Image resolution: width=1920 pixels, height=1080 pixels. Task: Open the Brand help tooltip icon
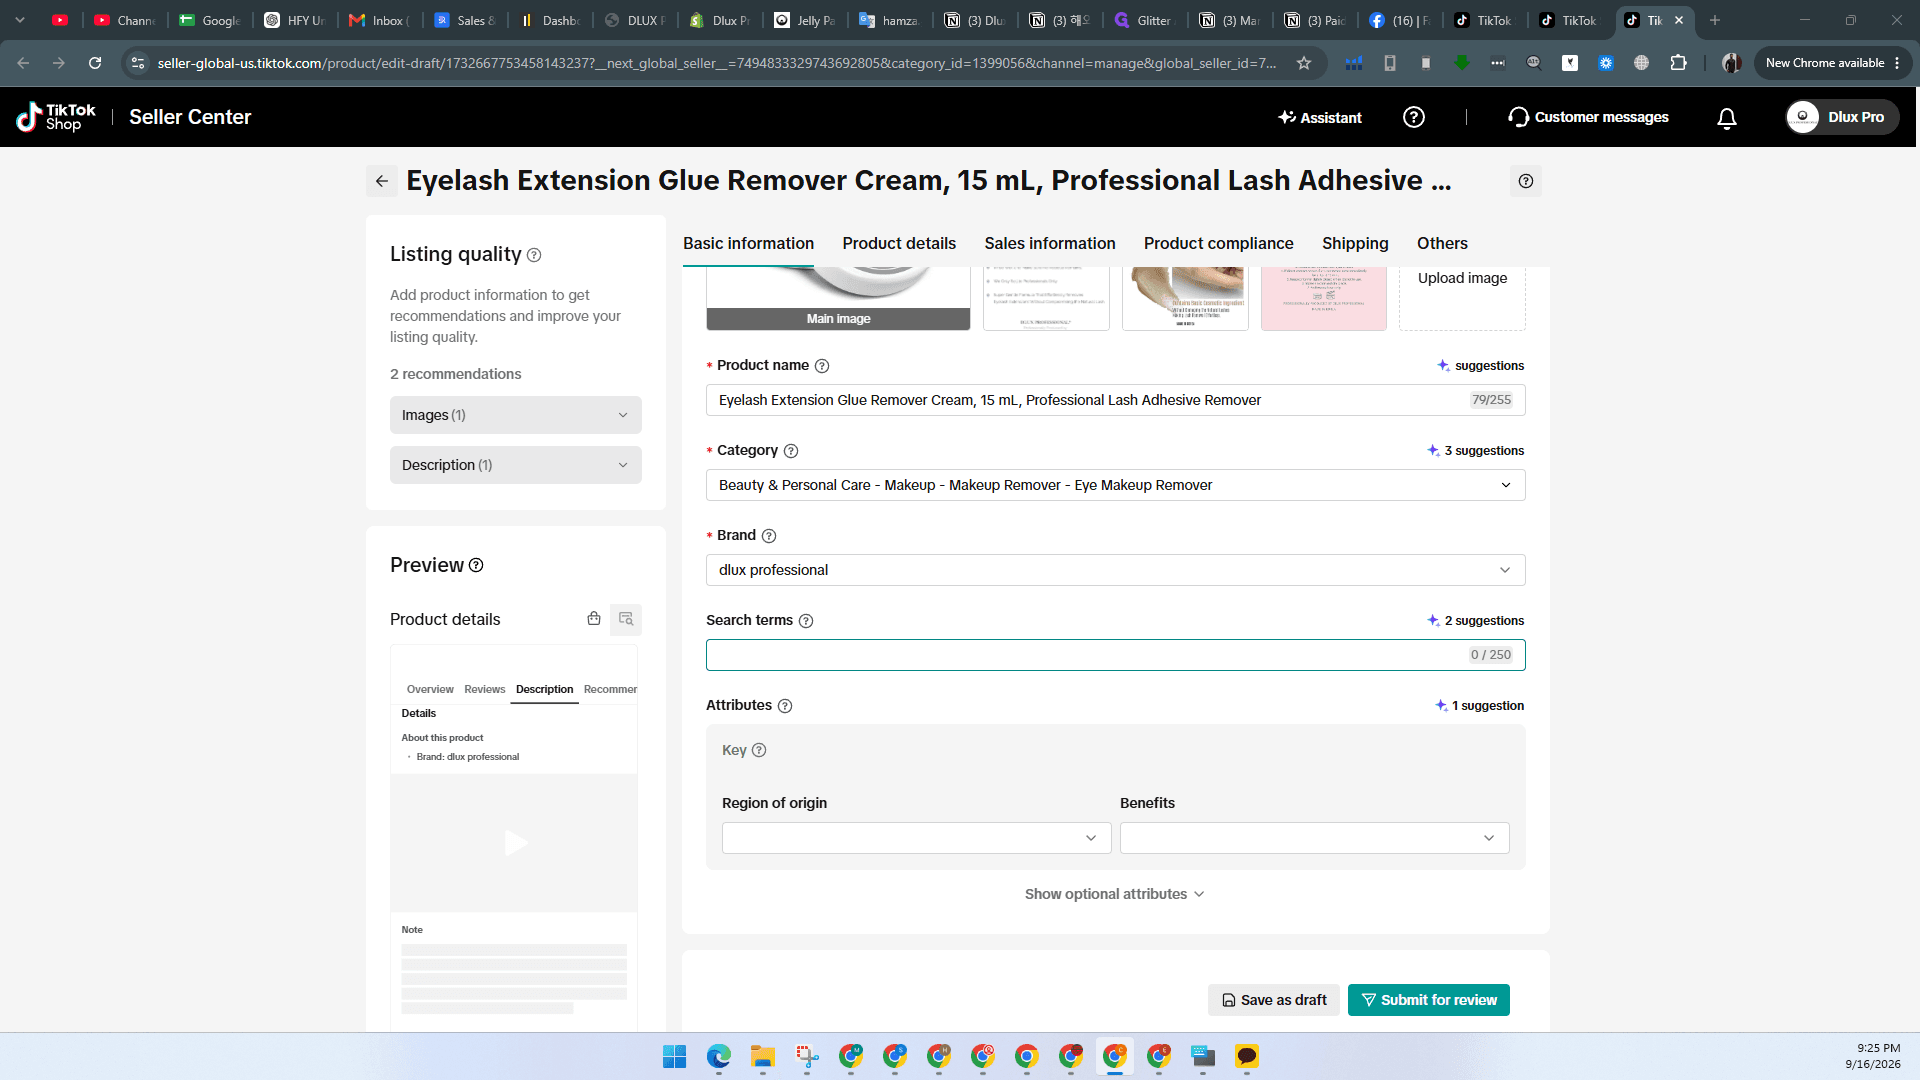pos(769,536)
